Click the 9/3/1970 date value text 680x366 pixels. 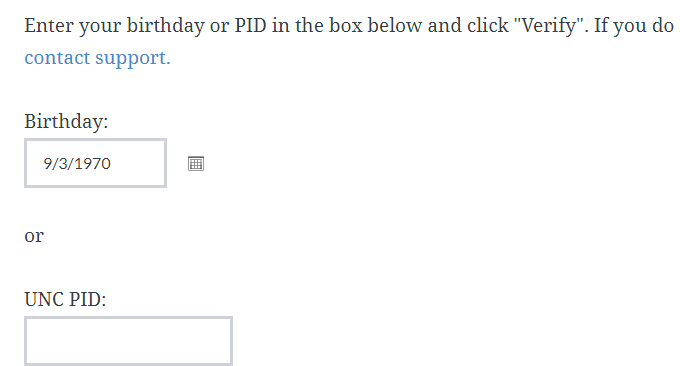(x=77, y=163)
